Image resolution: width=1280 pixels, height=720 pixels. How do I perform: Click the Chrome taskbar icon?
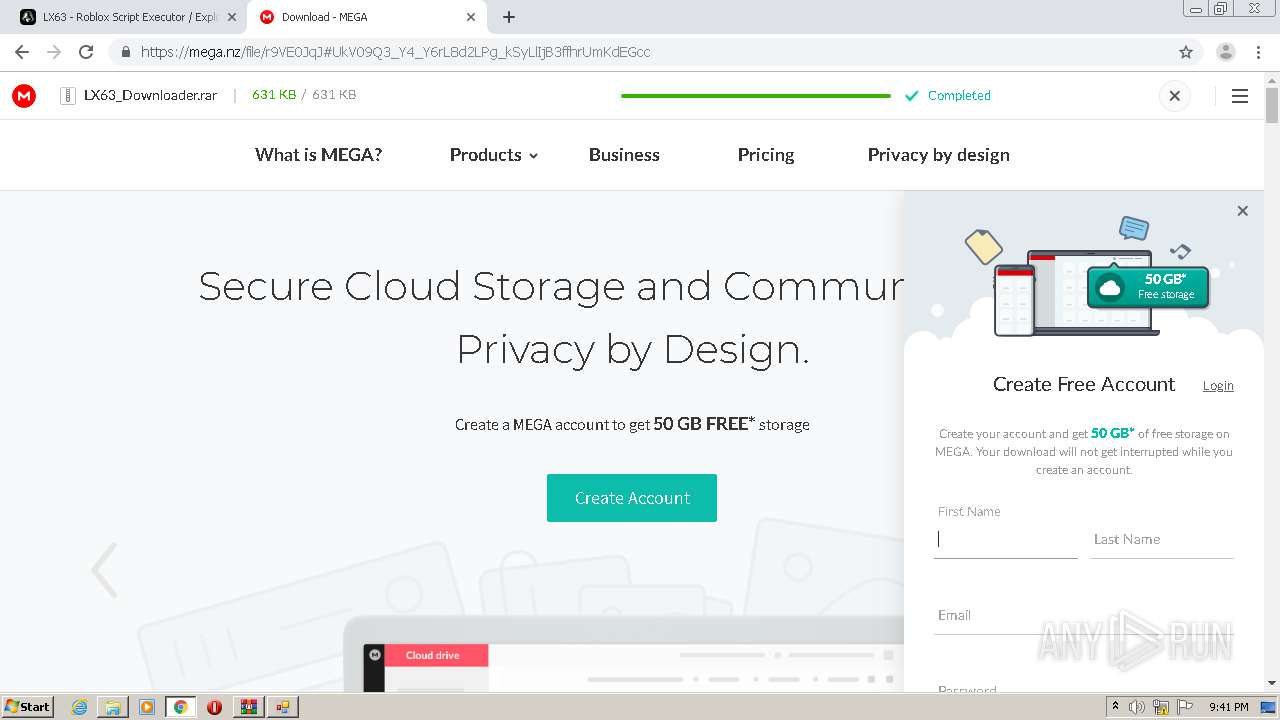click(x=180, y=707)
